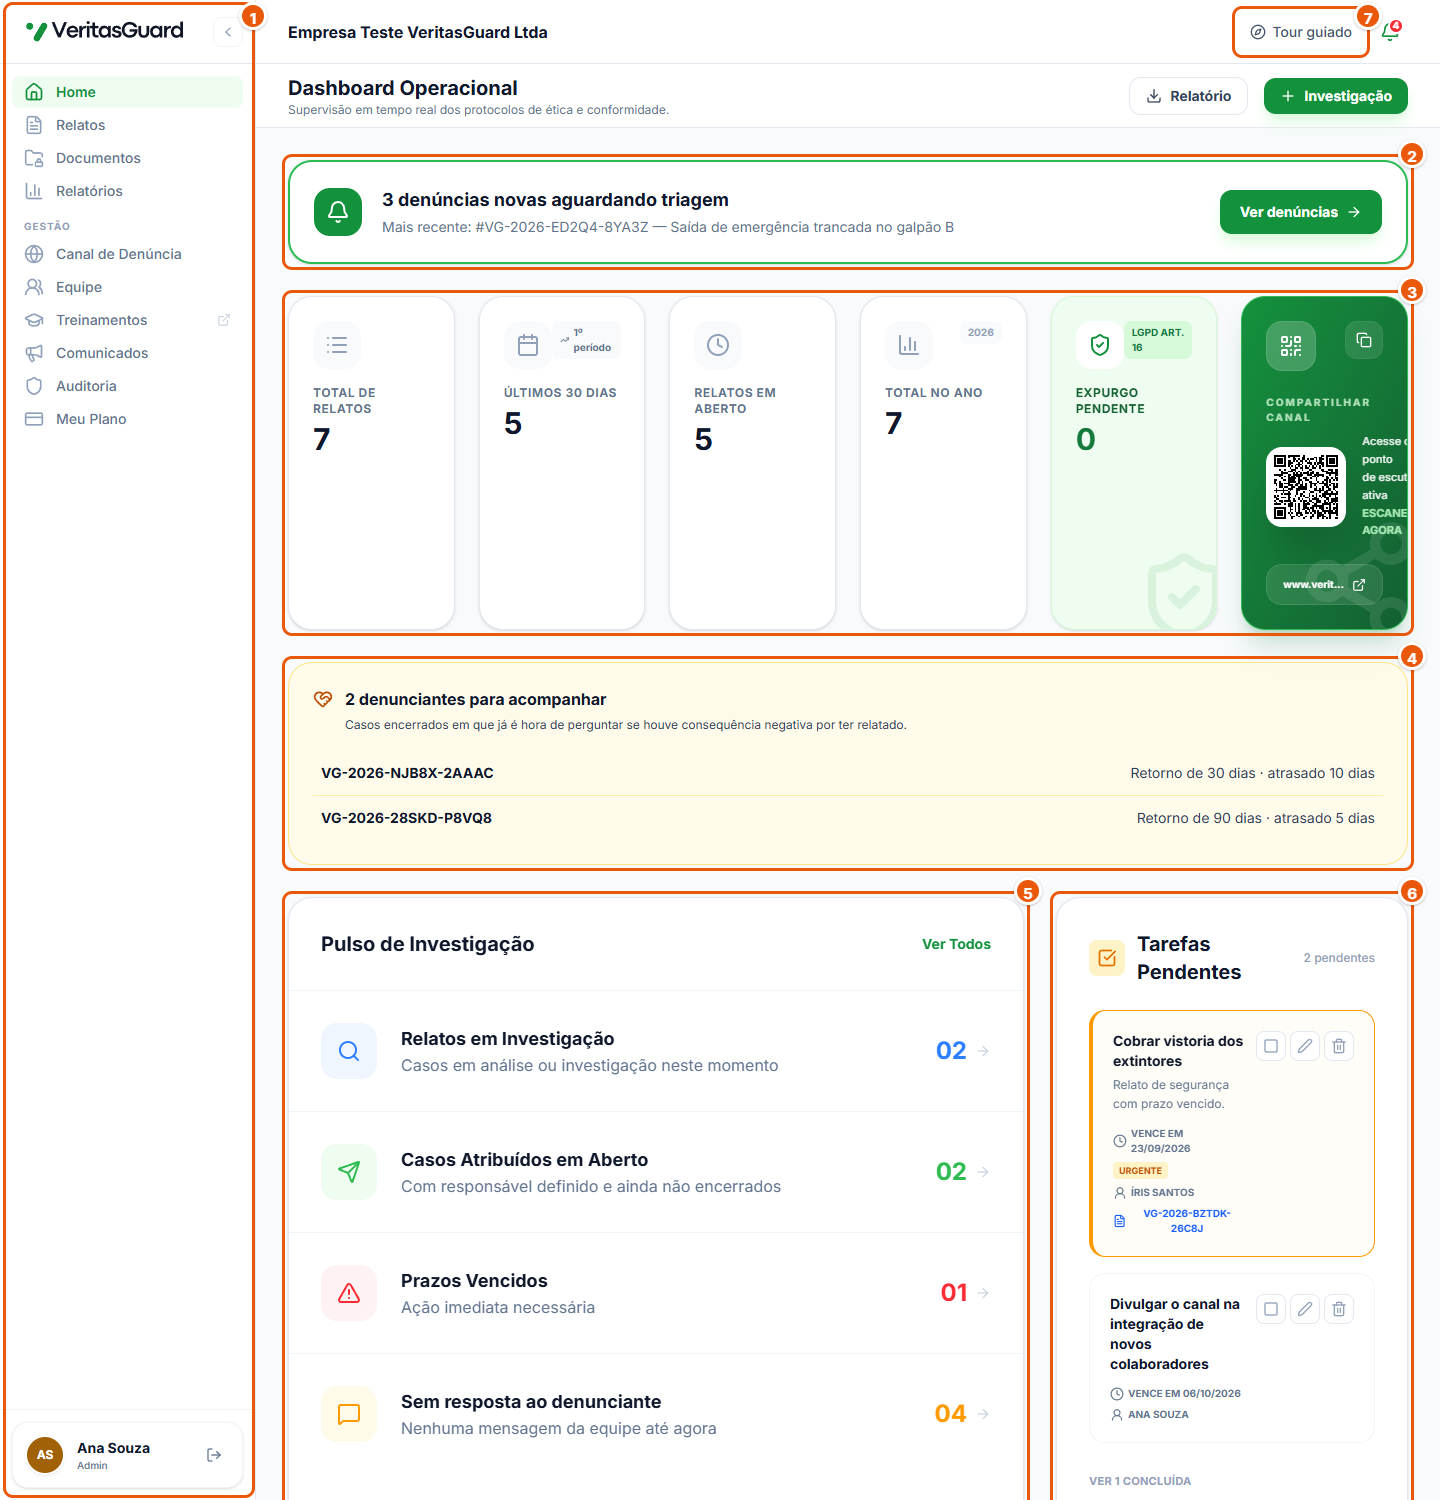This screenshot has width=1440, height=1500.
Task: Click the QR code image
Action: (x=1306, y=487)
